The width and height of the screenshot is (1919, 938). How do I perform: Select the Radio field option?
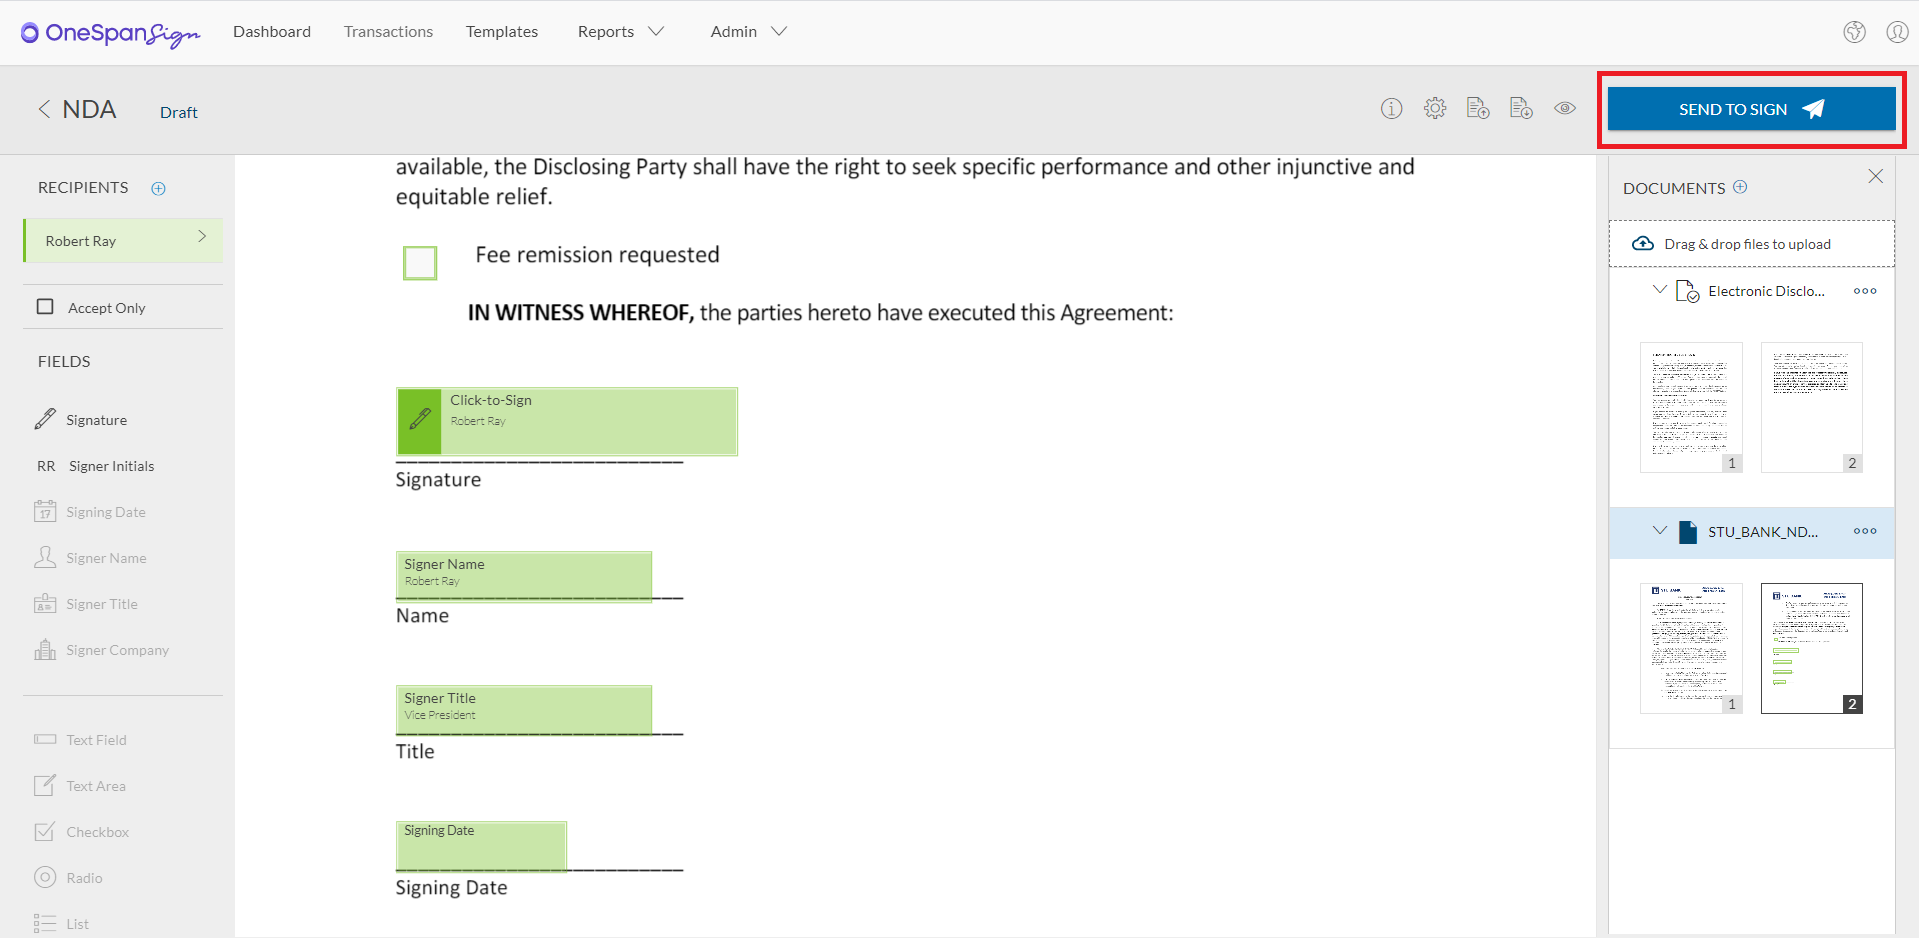84,877
